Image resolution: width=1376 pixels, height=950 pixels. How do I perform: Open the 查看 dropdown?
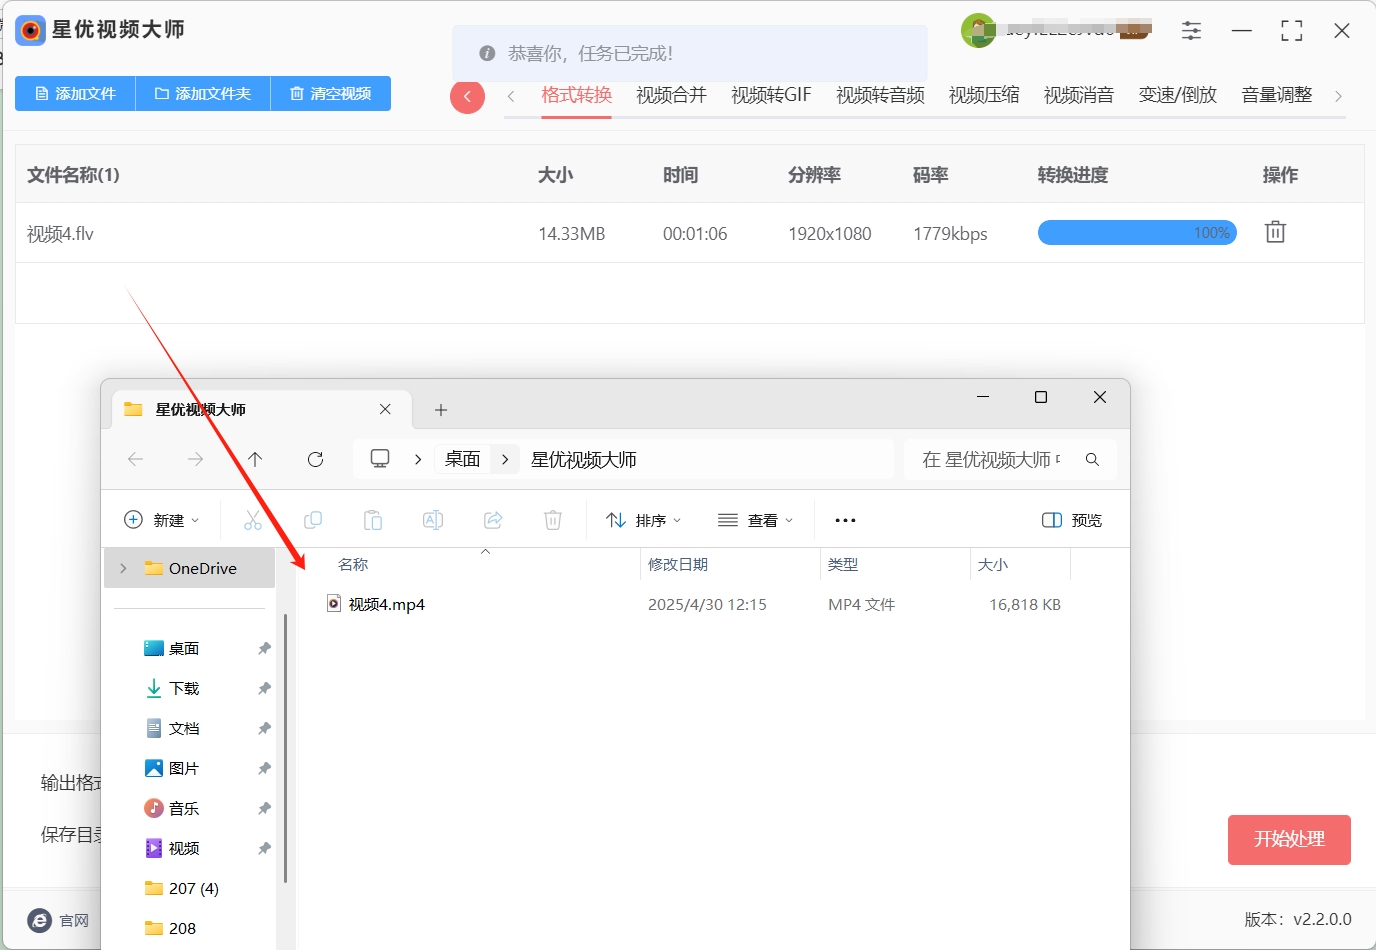(755, 520)
